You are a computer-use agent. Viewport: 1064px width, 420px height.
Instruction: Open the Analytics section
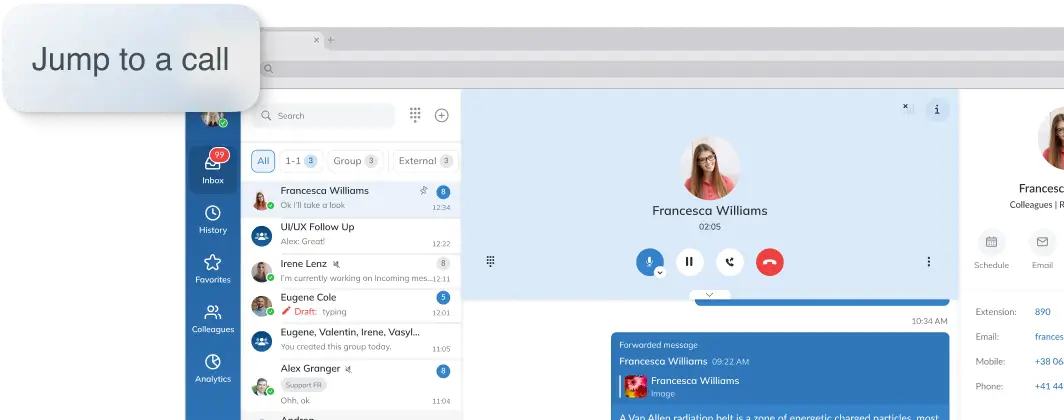212,368
